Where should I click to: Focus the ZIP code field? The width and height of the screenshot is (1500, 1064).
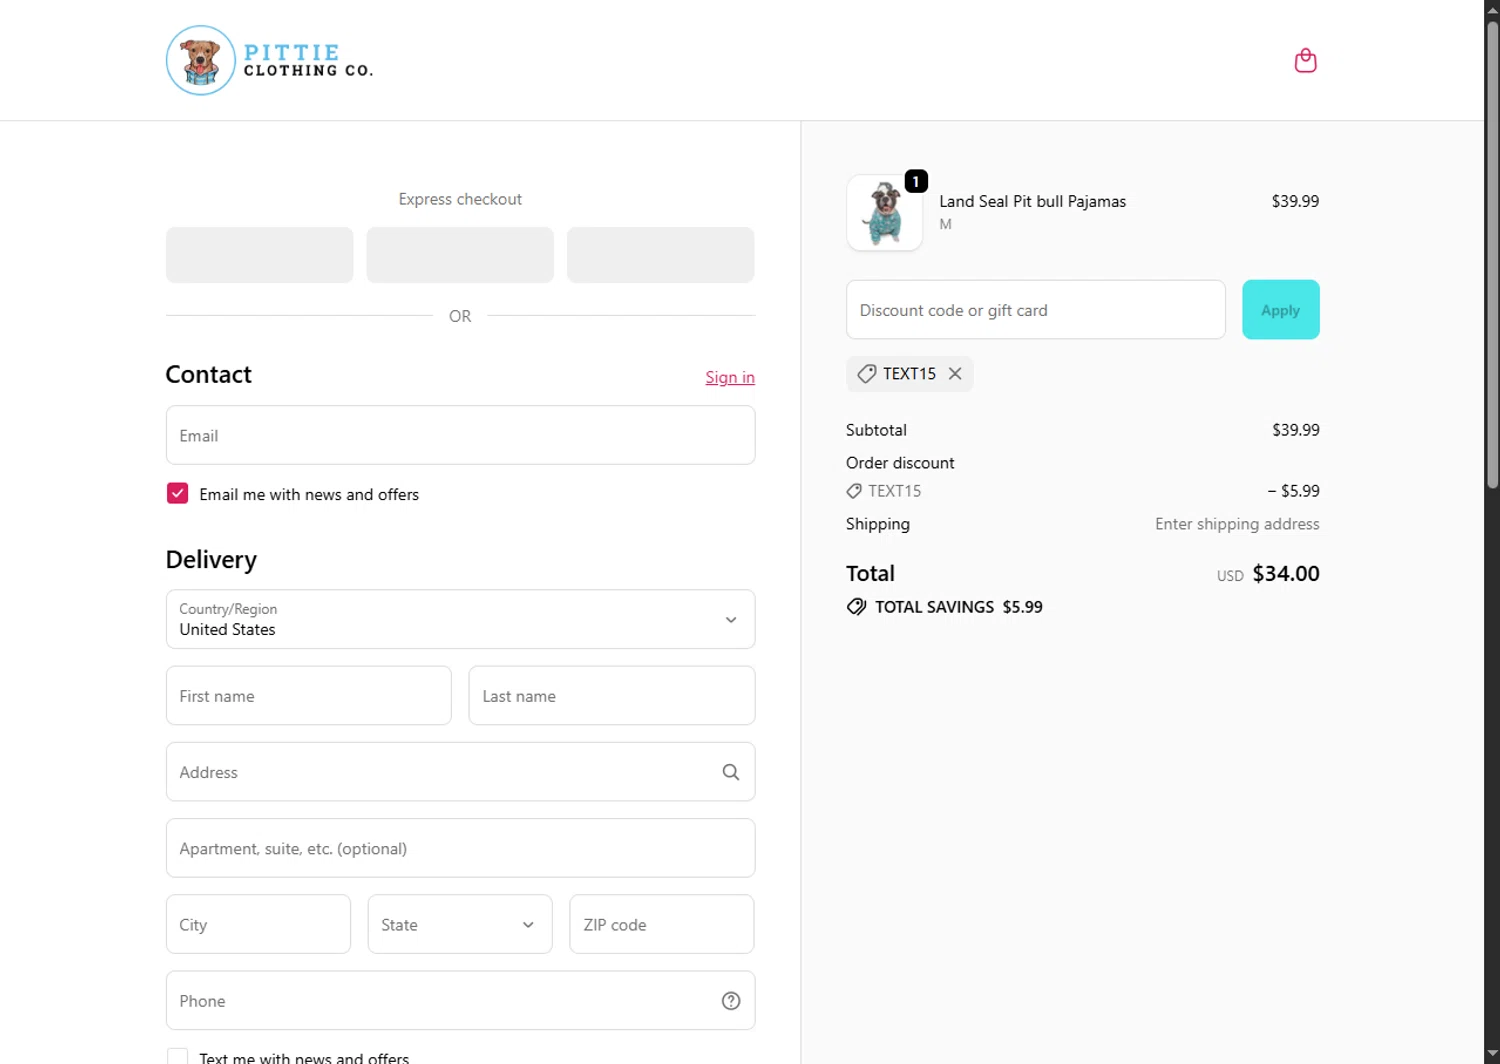[x=661, y=924]
